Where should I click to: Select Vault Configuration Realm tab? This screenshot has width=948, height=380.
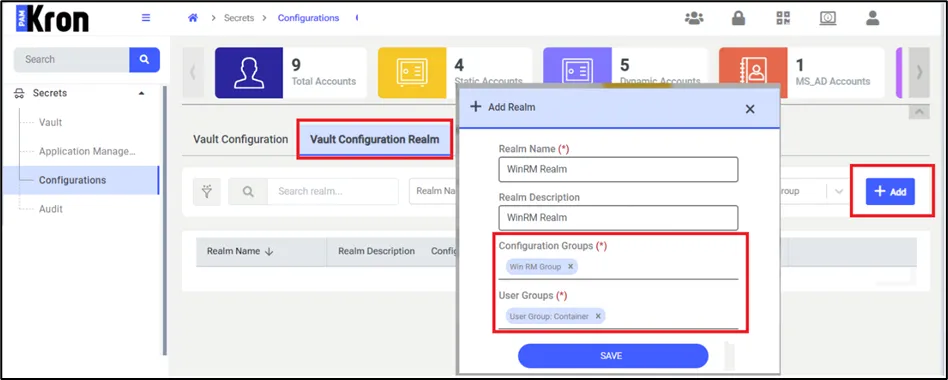pyautogui.click(x=375, y=140)
